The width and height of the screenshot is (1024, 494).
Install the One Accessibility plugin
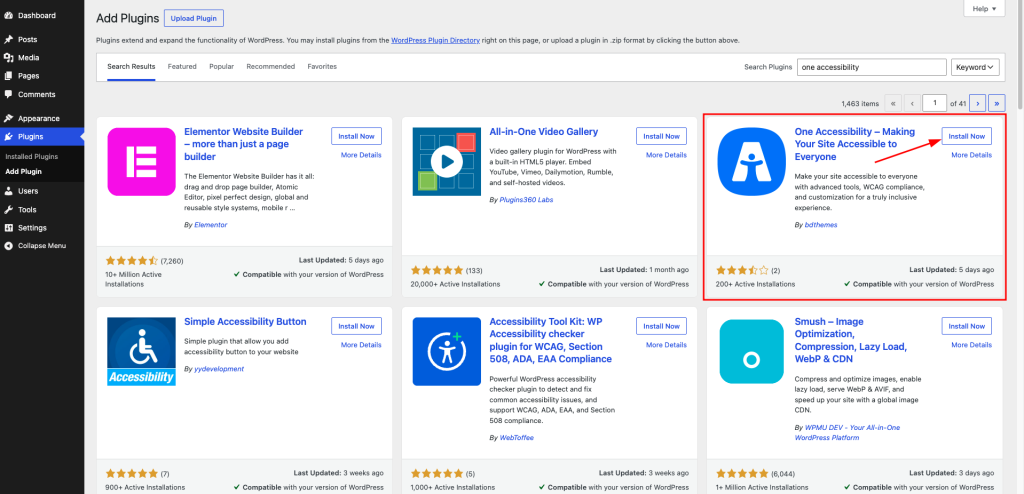967,136
